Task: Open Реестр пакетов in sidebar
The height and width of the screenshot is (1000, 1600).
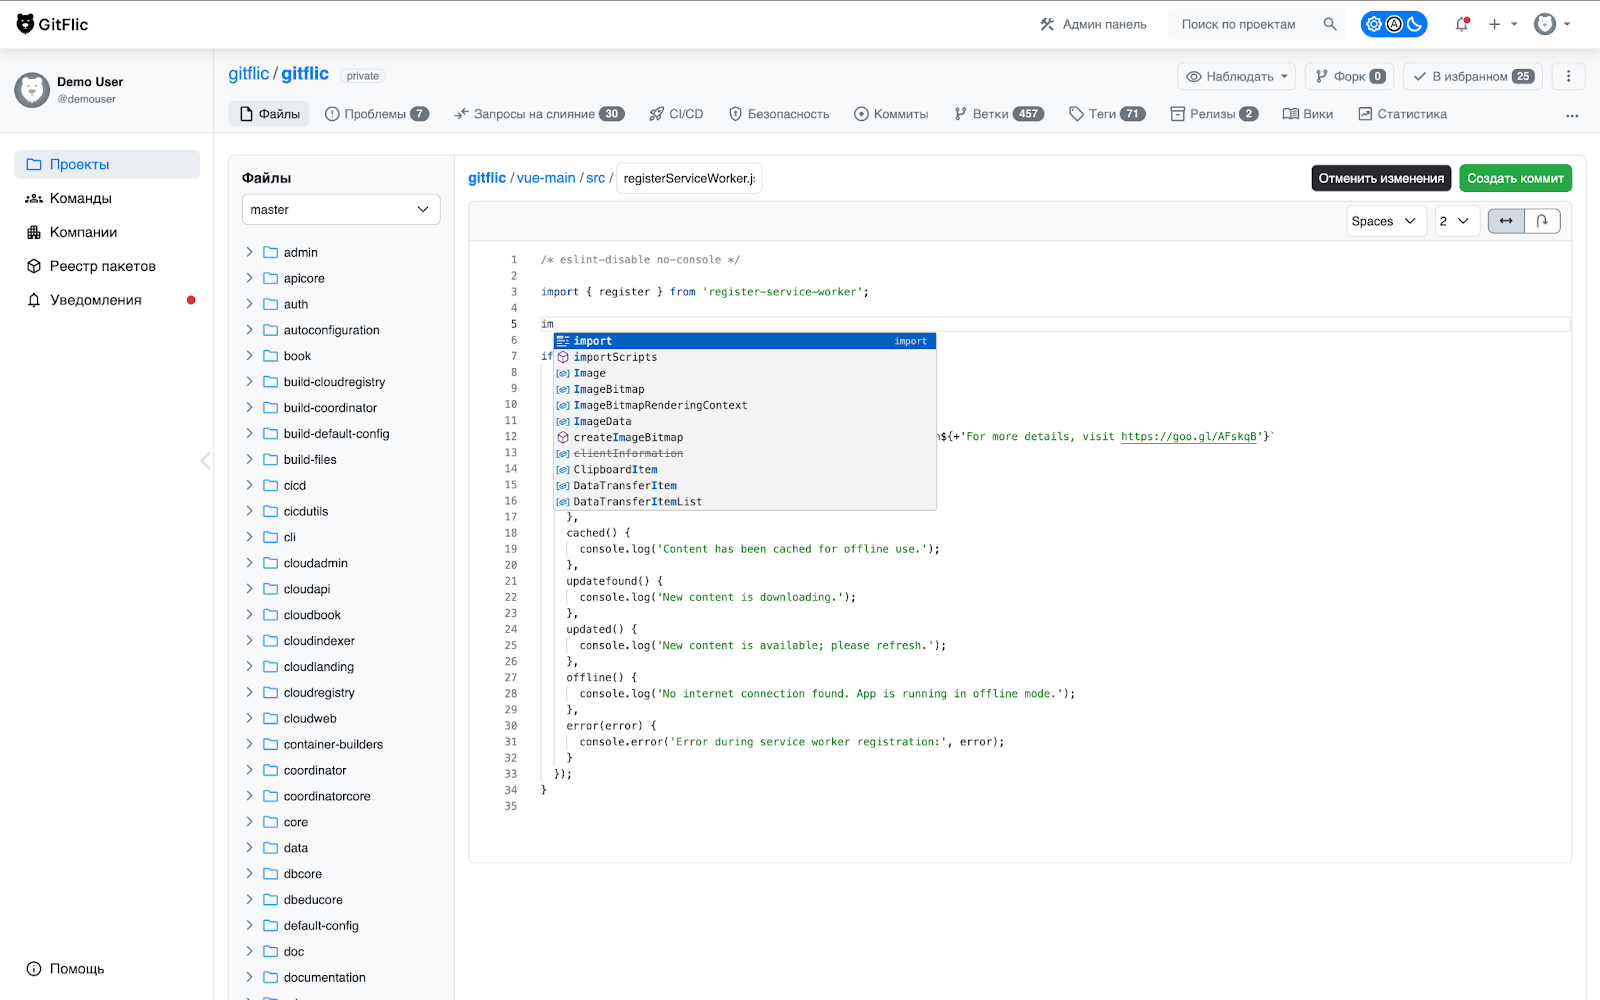Action: coord(107,266)
